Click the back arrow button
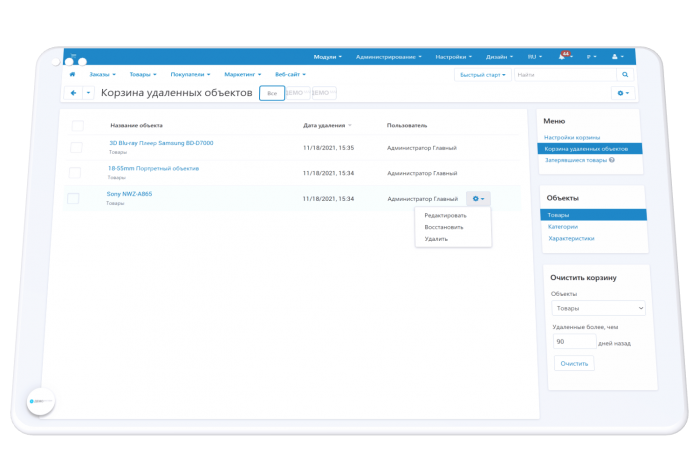The width and height of the screenshot is (700, 466). point(73,93)
